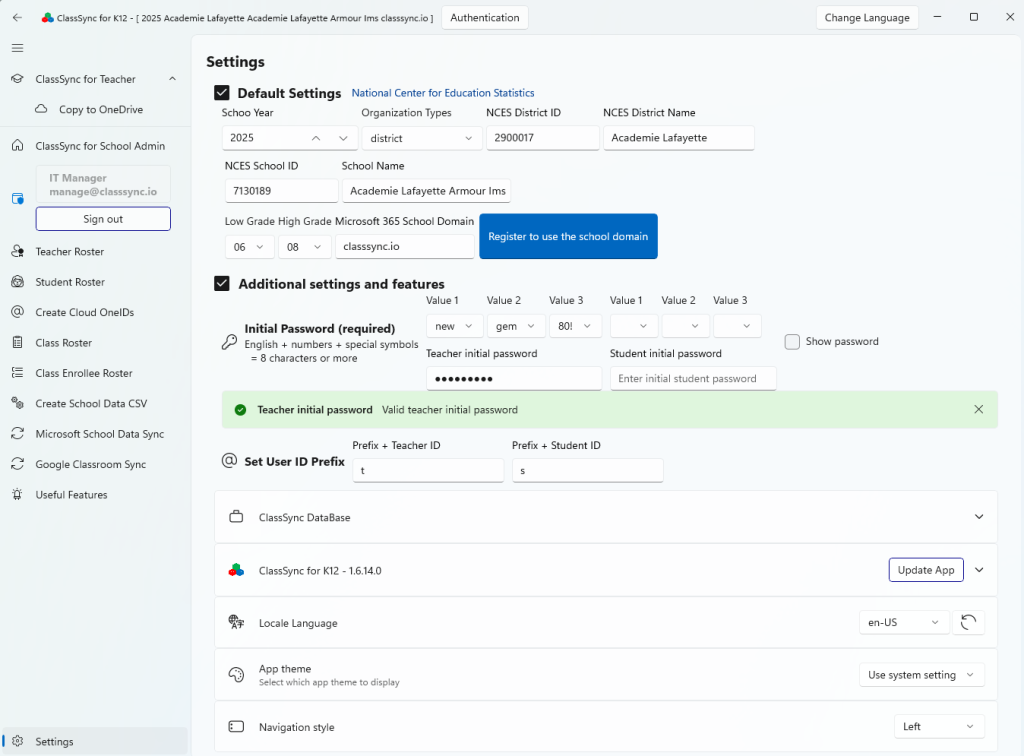Click the Navigation style panel icon
The width and height of the screenshot is (1024, 756).
tap(236, 727)
